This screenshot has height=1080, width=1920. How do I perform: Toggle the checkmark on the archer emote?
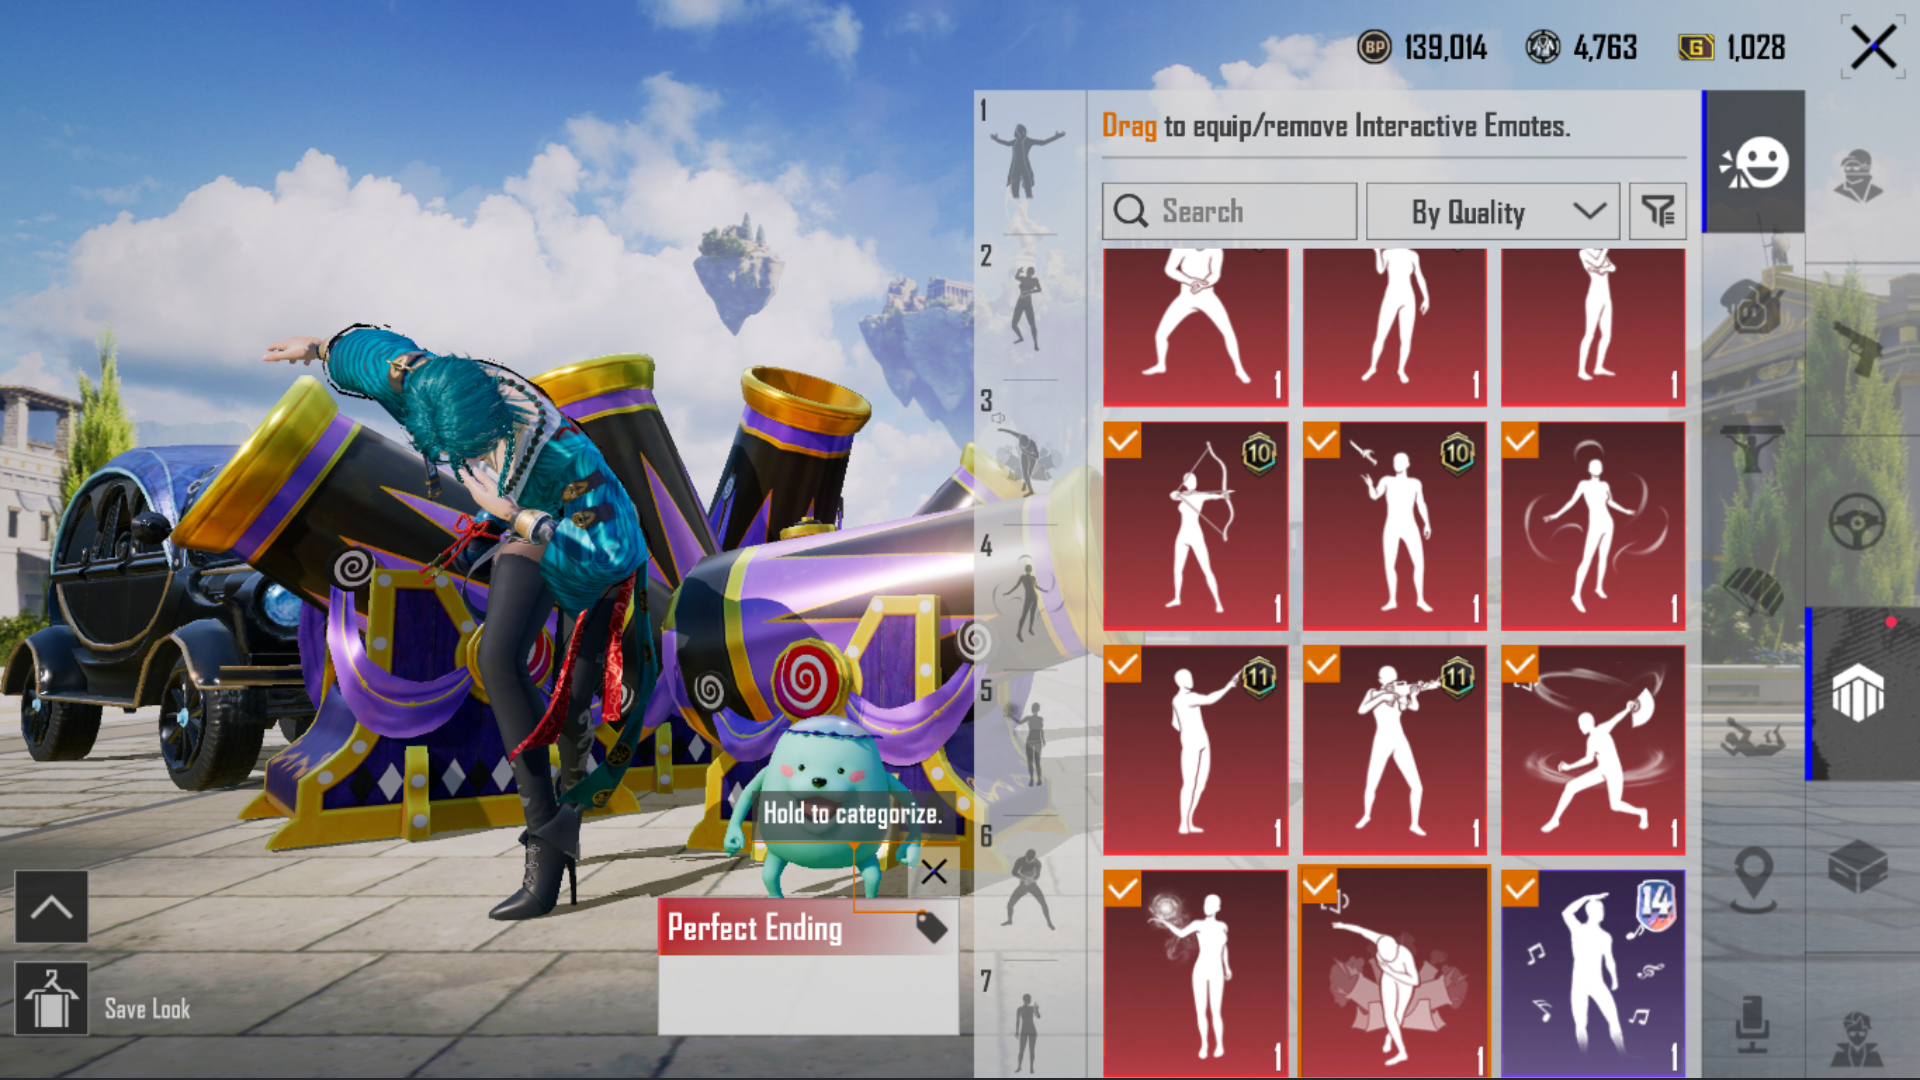1122,440
